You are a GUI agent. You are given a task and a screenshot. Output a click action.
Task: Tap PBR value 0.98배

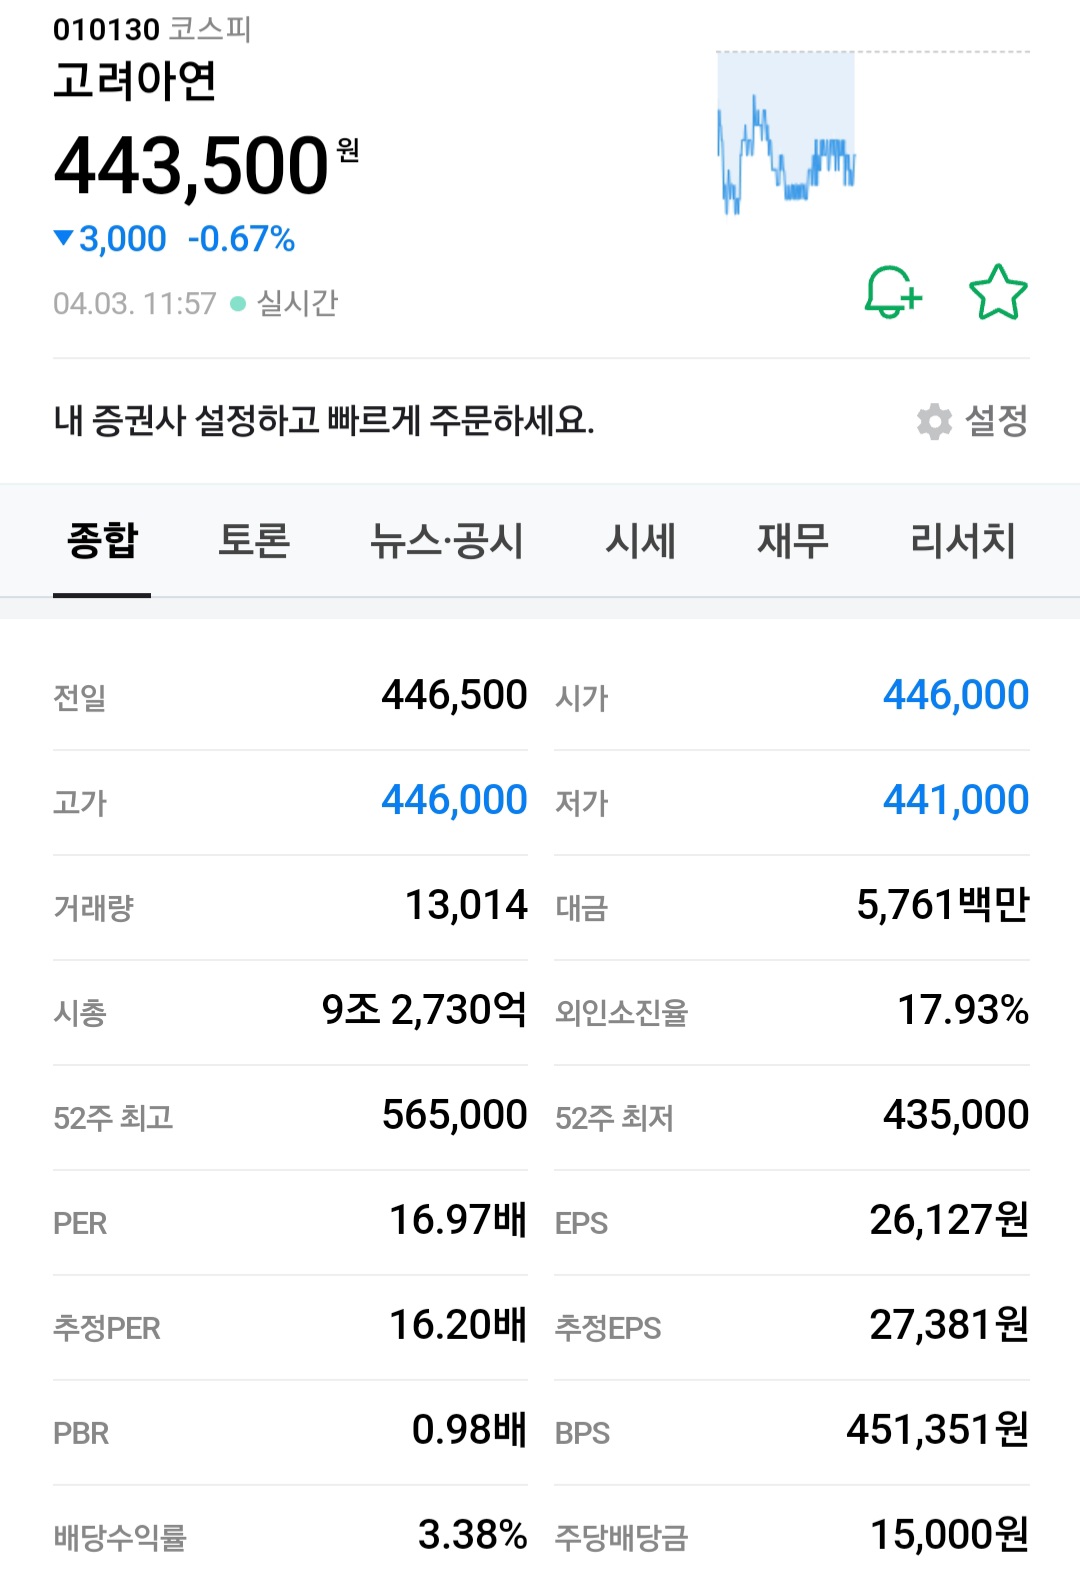470,1430
